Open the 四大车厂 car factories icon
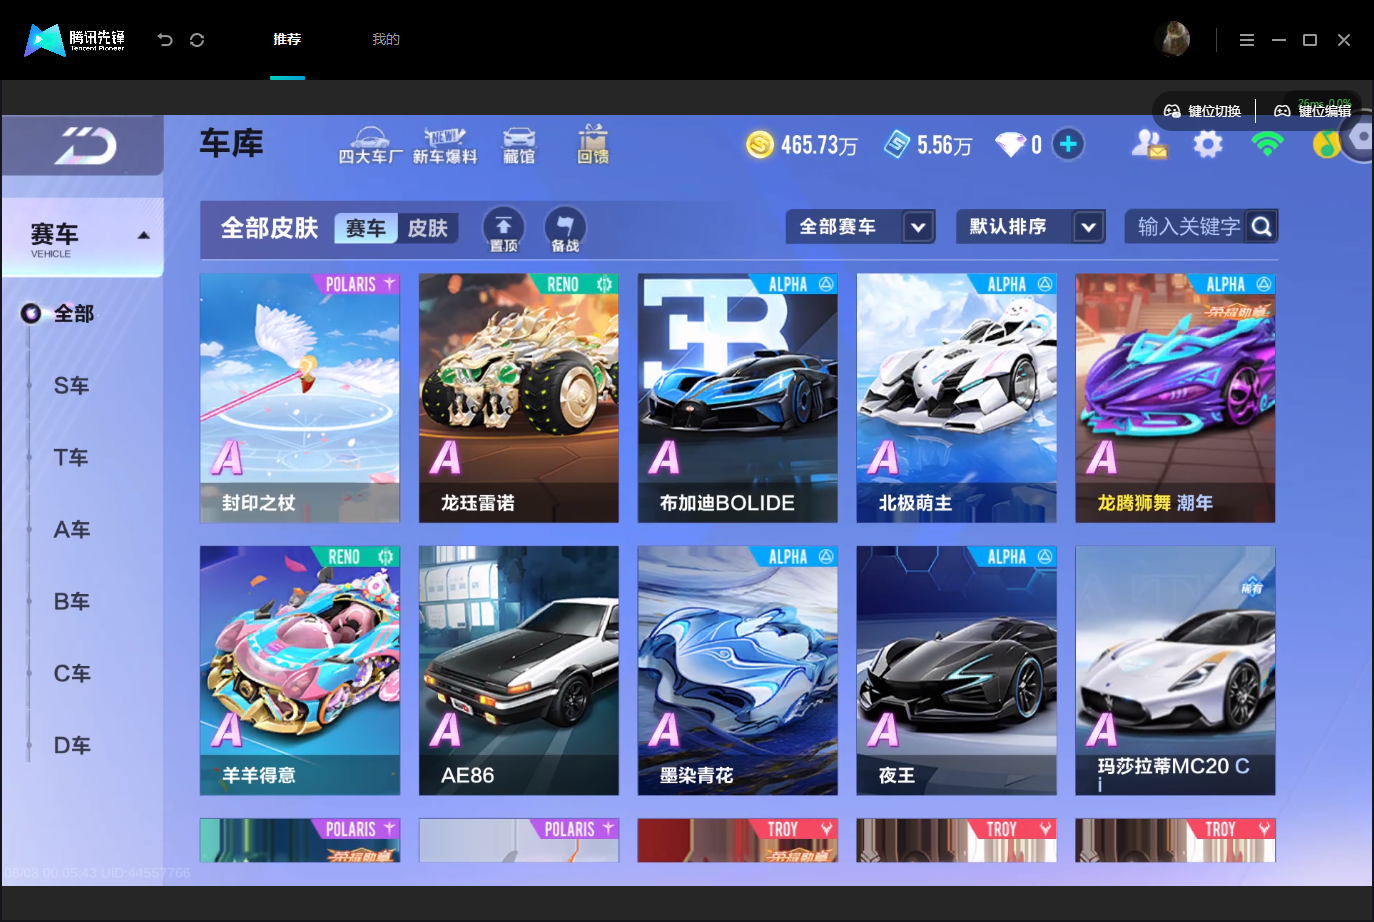The width and height of the screenshot is (1374, 922). pyautogui.click(x=370, y=146)
